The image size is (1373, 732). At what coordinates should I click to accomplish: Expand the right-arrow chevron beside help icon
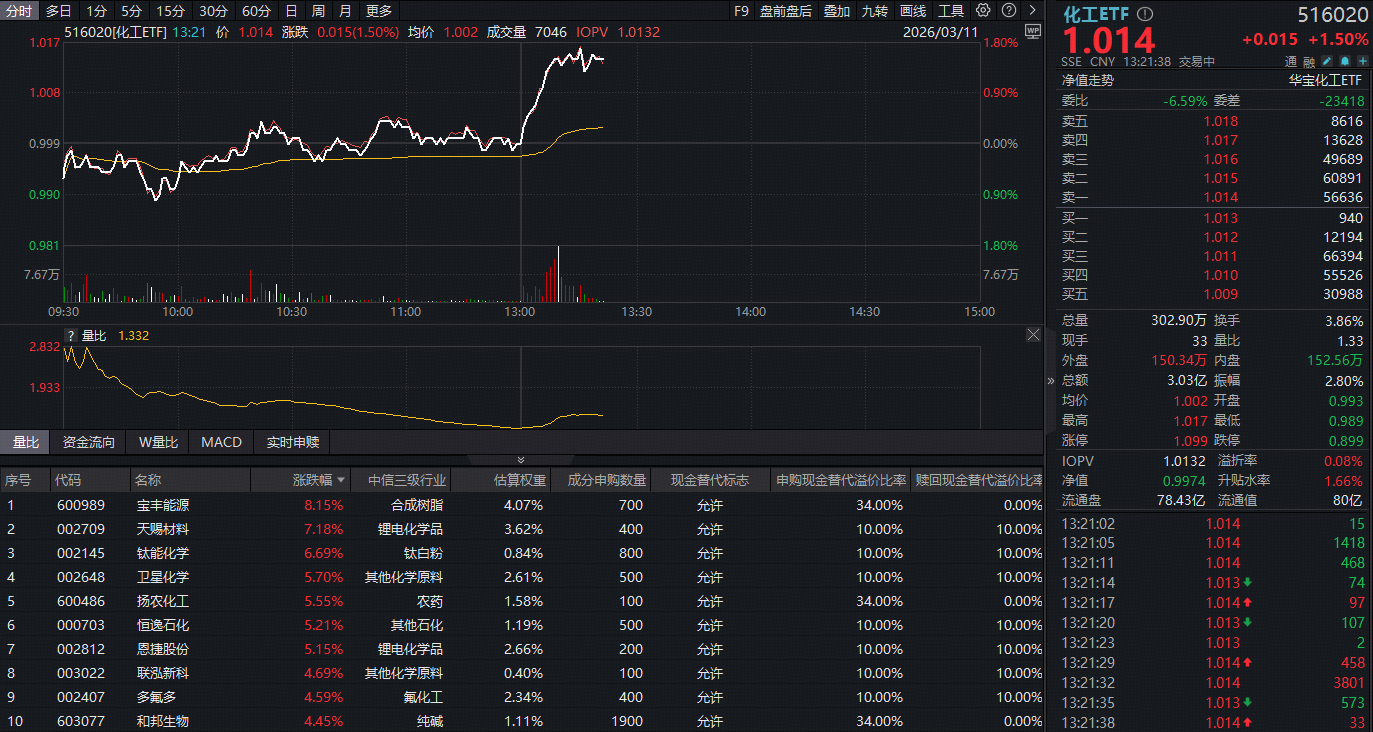(x=1032, y=10)
